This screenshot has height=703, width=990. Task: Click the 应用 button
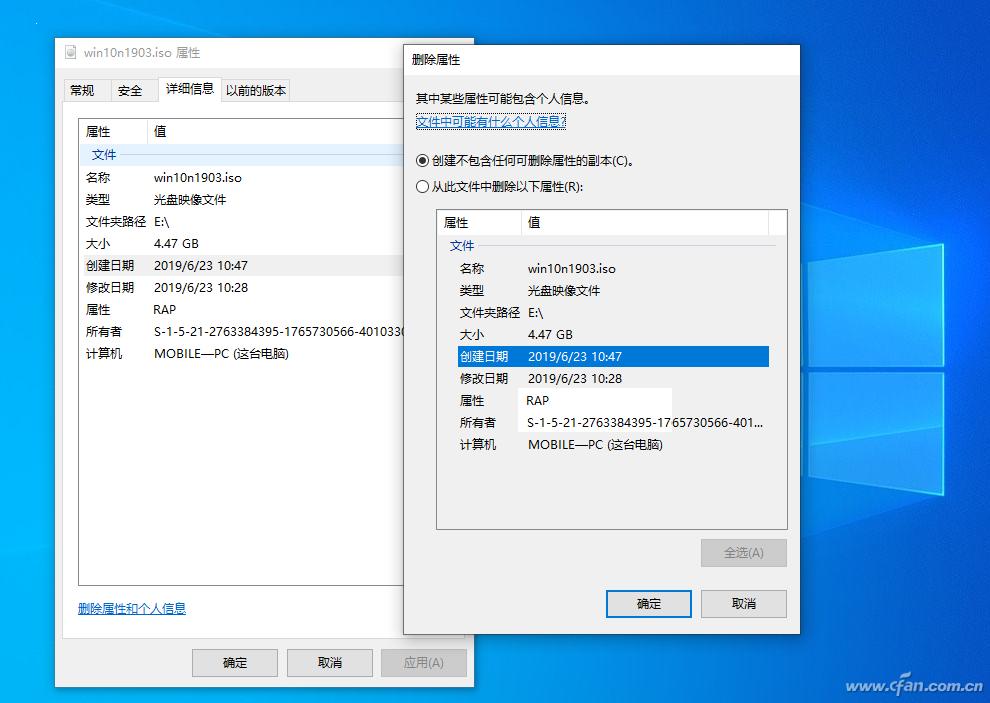point(424,662)
